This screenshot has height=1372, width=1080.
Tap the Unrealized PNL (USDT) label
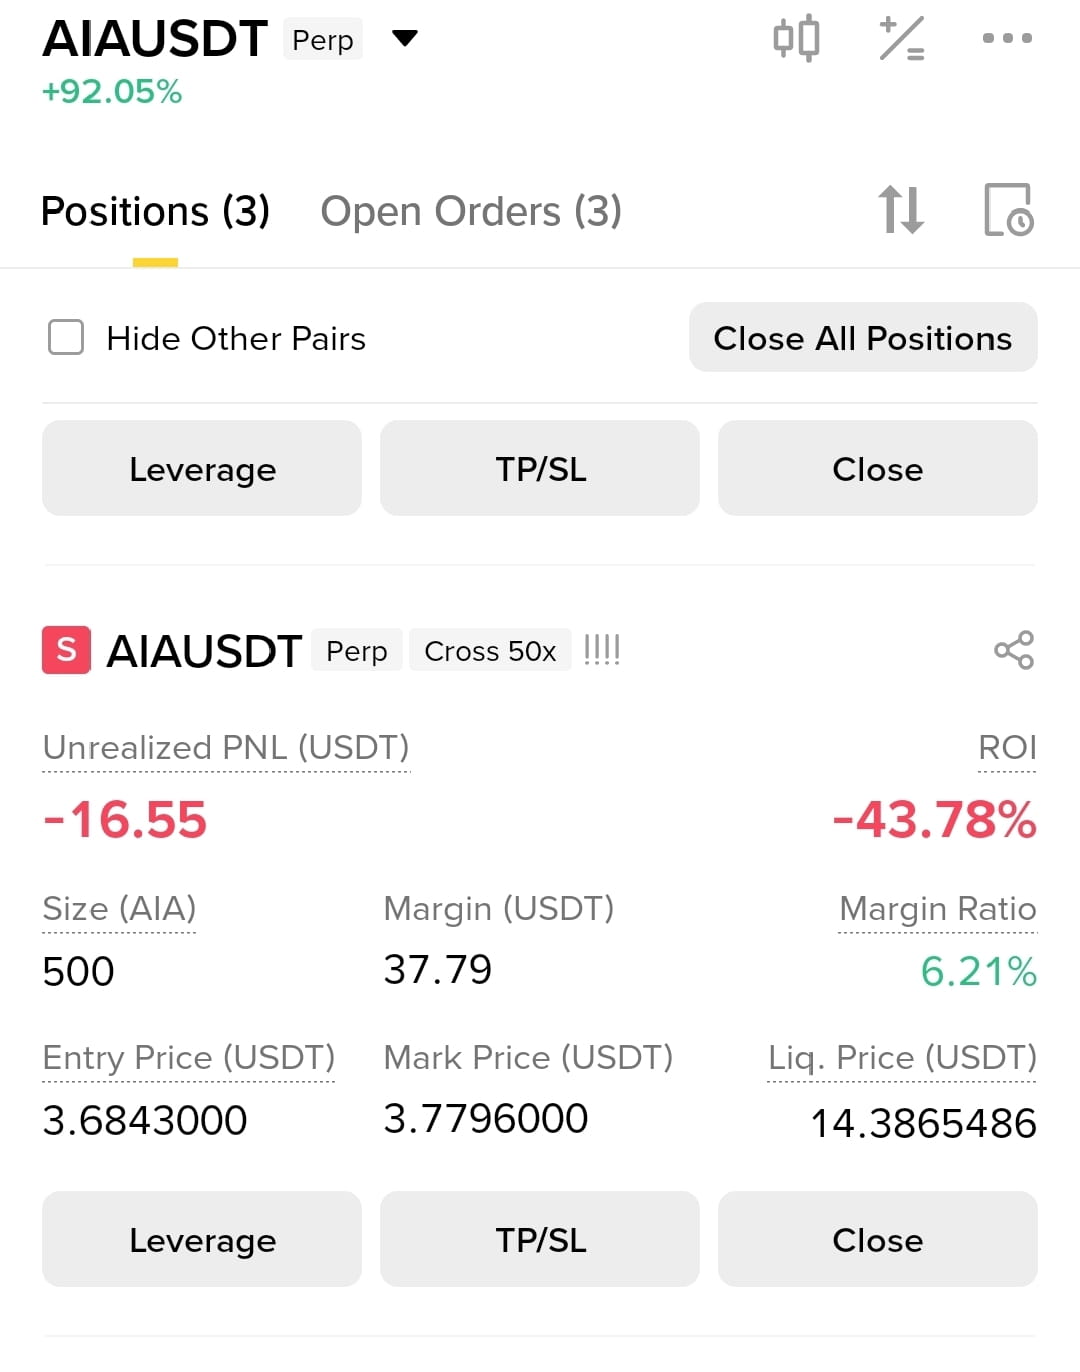226,748
